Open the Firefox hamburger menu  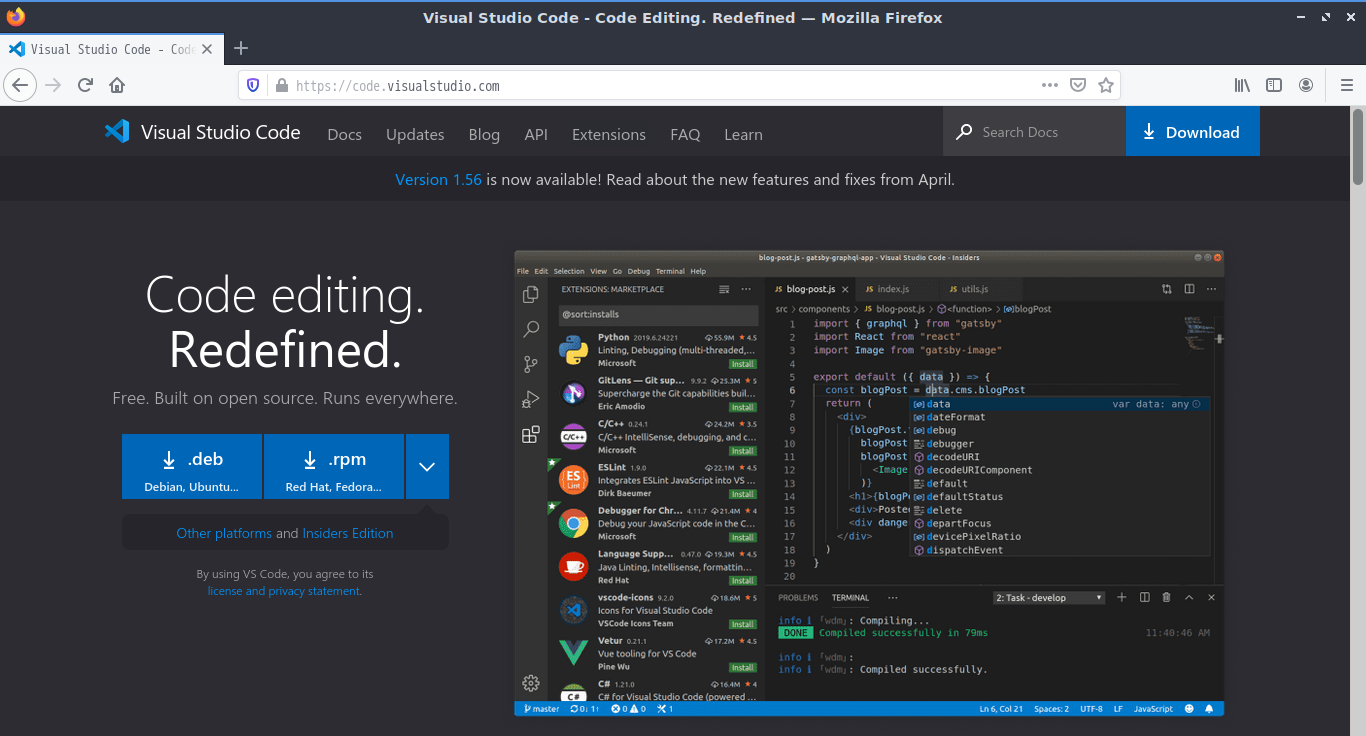tap(1346, 86)
